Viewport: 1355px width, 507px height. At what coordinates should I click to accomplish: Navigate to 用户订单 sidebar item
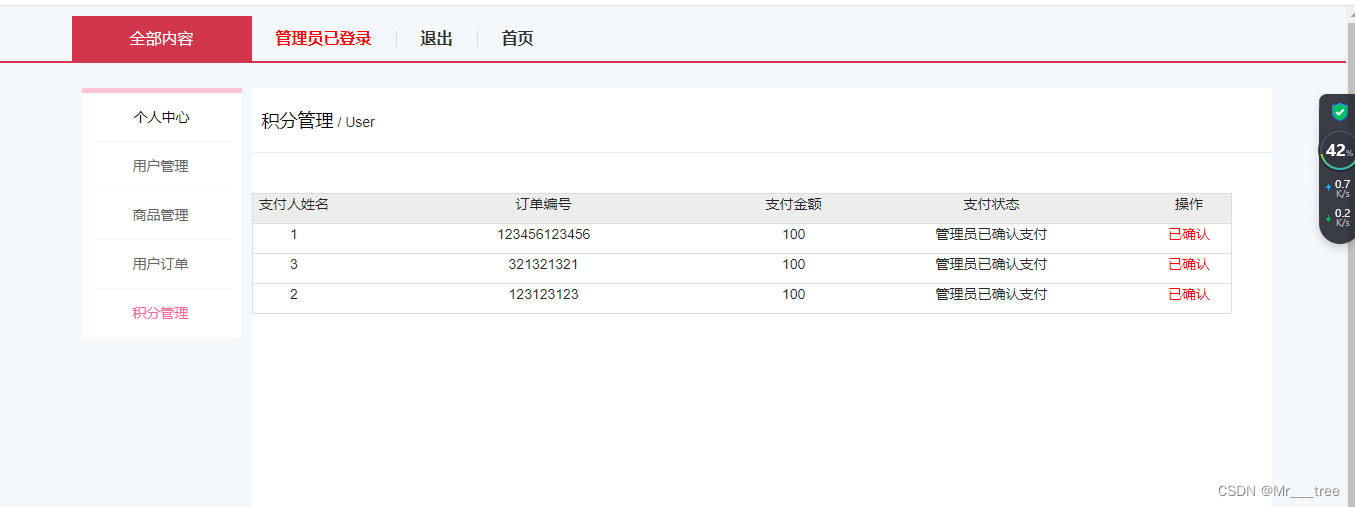[161, 264]
